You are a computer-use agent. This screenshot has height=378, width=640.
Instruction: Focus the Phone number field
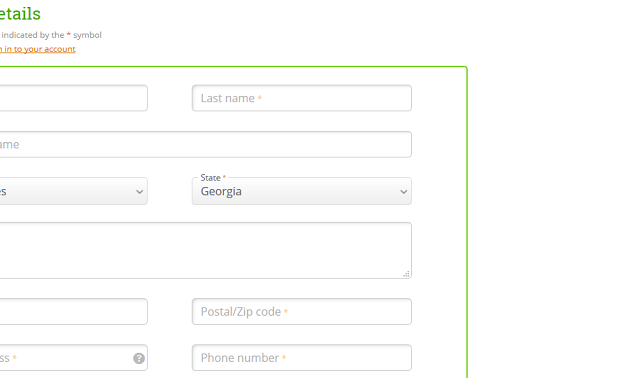click(x=302, y=358)
